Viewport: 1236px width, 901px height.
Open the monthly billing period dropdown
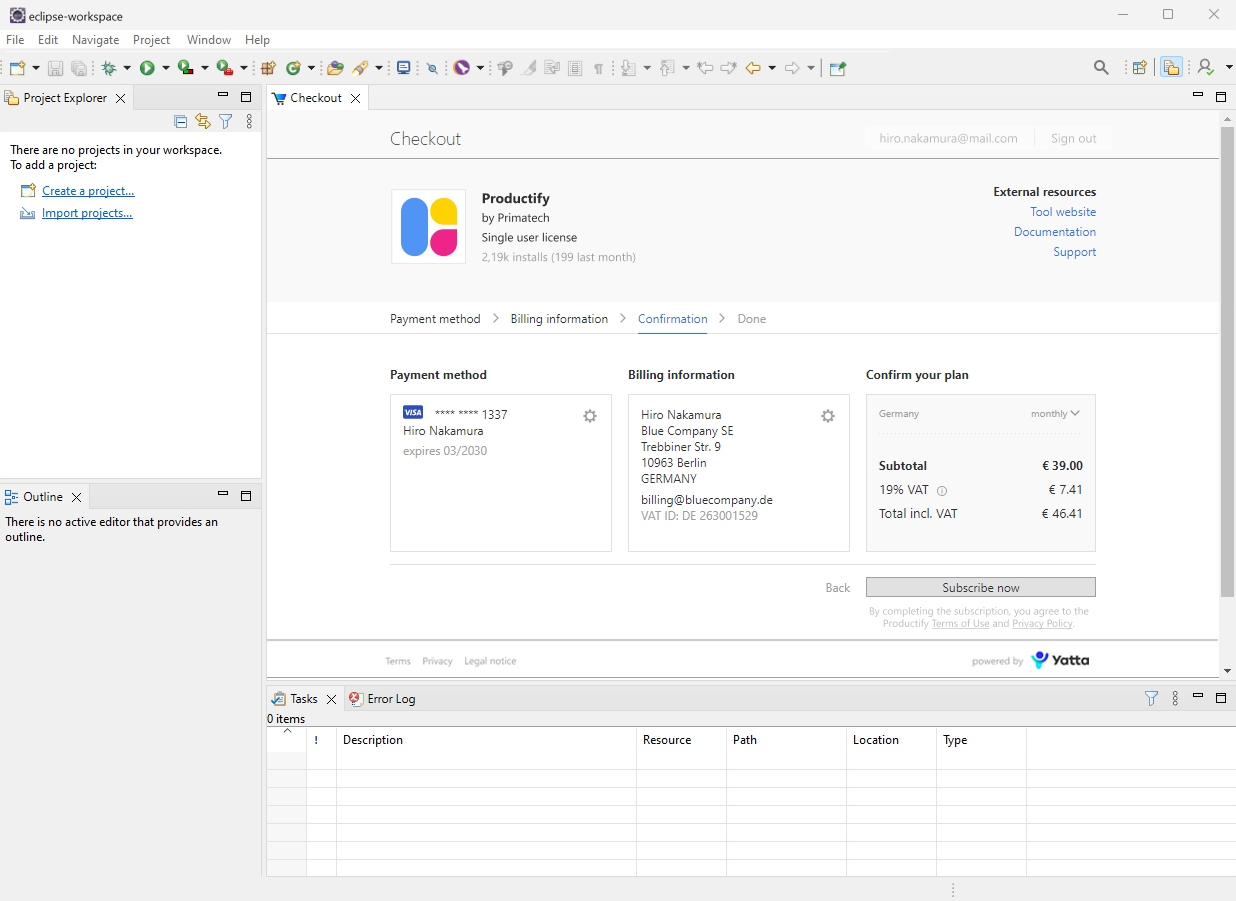click(x=1055, y=414)
